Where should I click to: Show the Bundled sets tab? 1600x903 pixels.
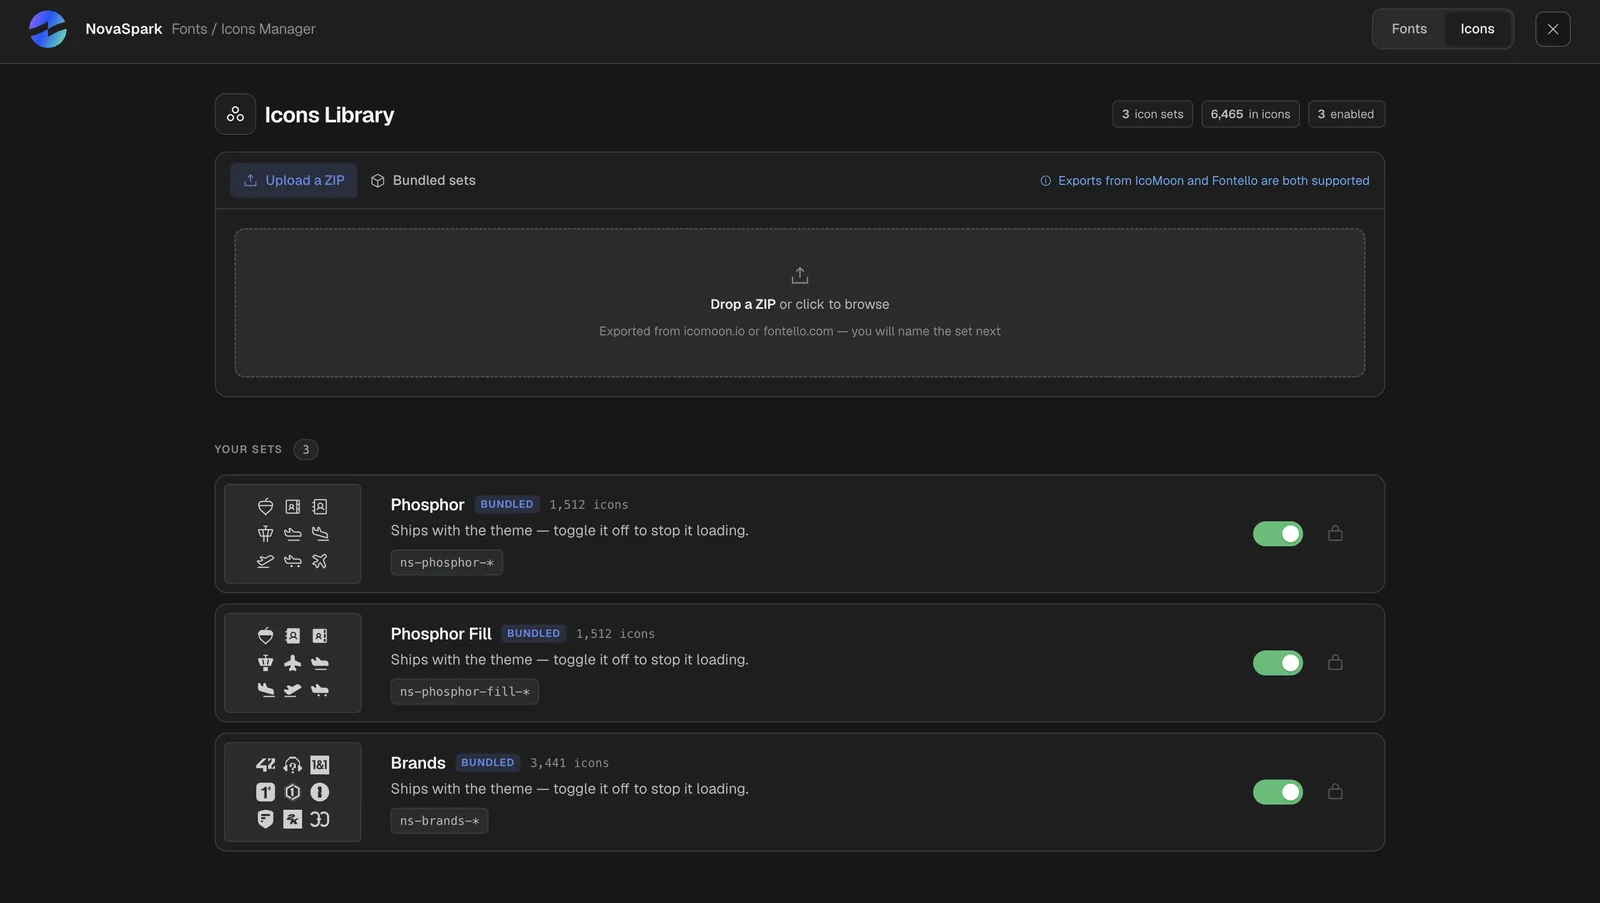[x=423, y=181]
